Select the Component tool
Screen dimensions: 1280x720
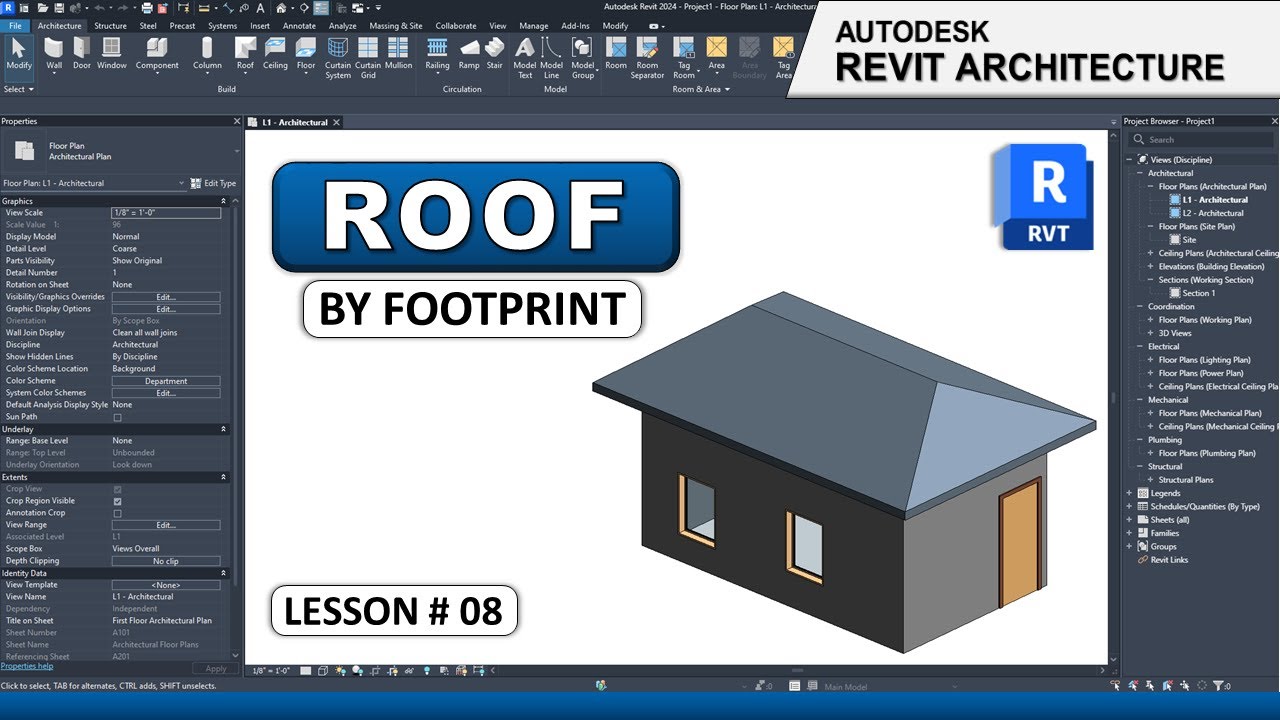click(x=157, y=54)
